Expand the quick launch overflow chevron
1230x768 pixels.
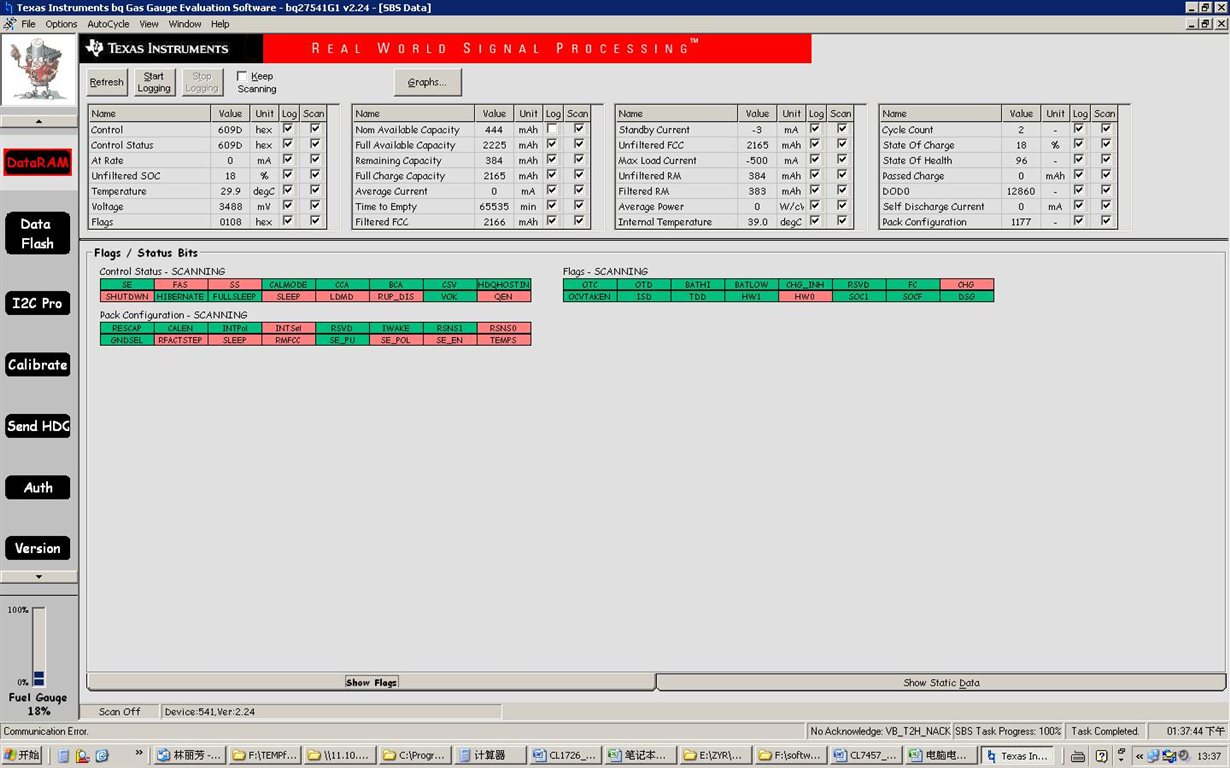point(139,755)
